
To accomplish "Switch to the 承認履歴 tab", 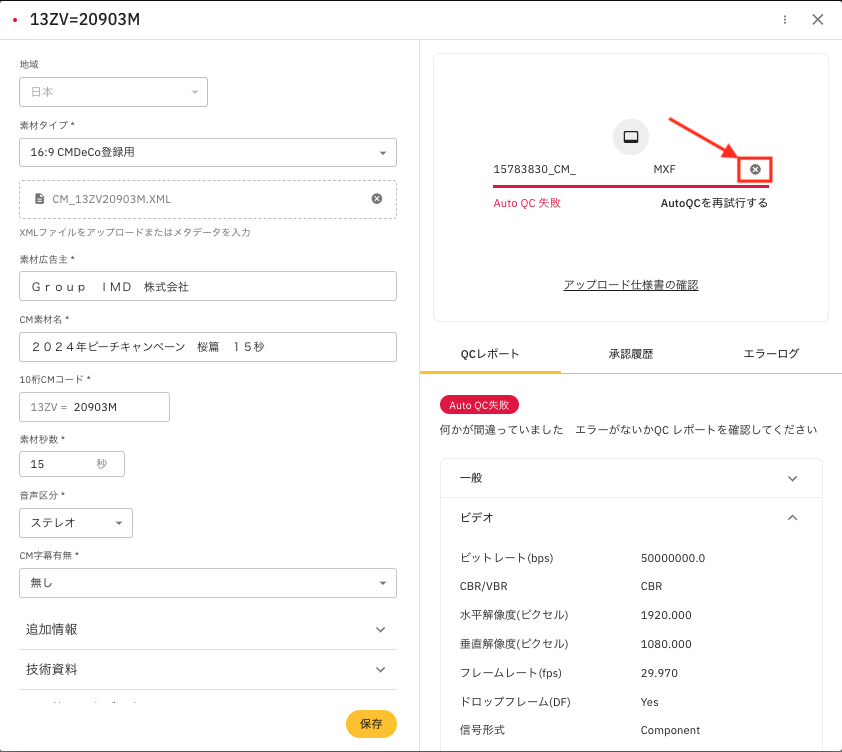I will click(x=630, y=353).
